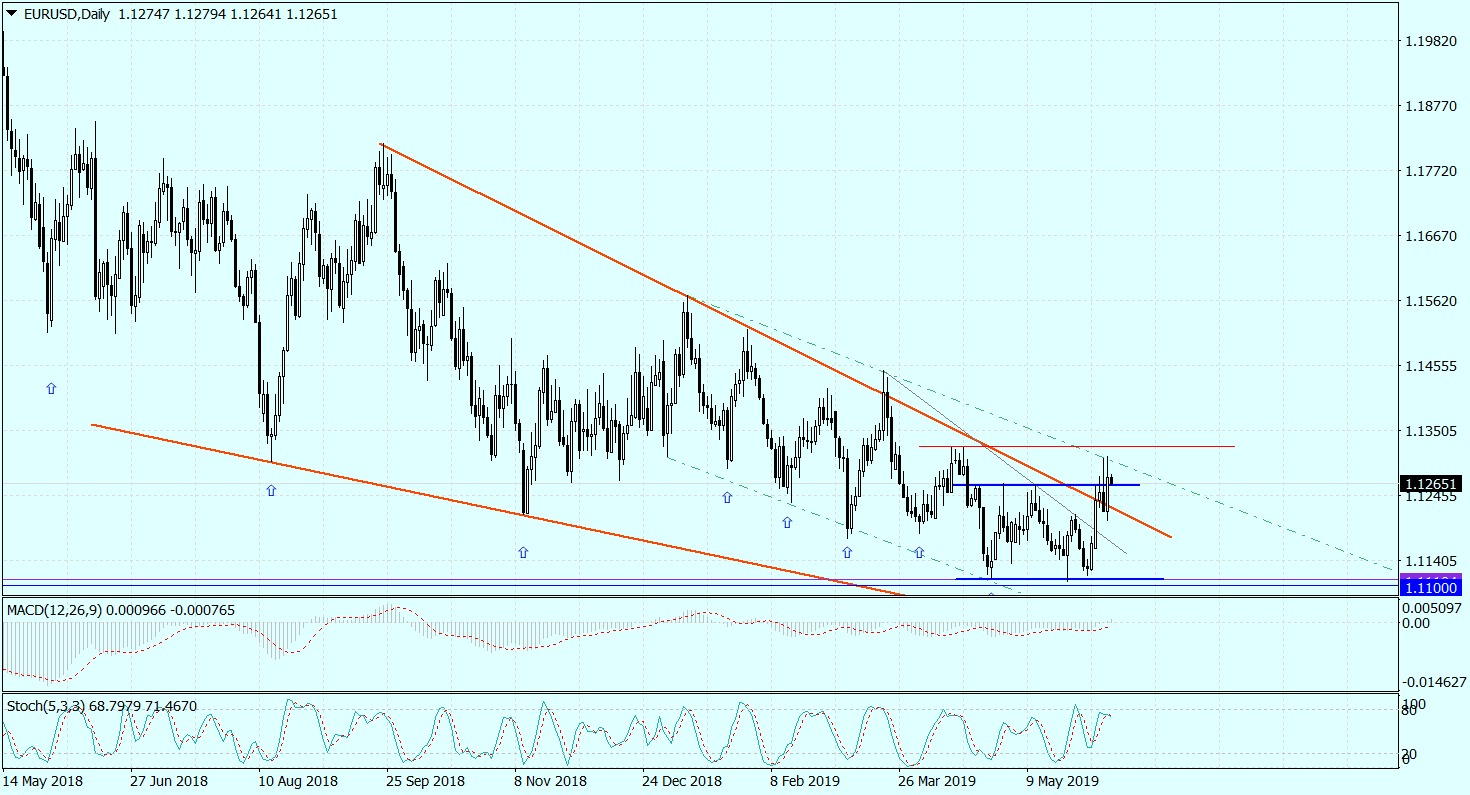
Task: Click the 8 Feb 2019 date label
Action: click(805, 780)
